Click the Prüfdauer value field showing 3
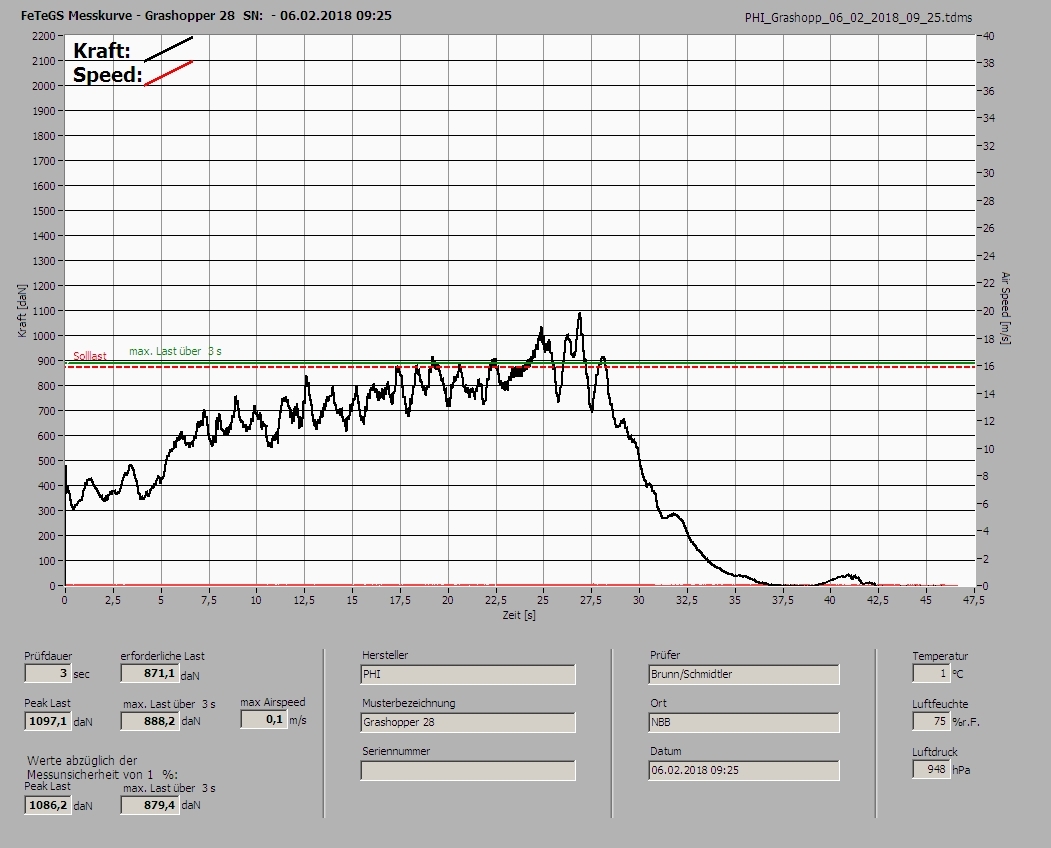 (x=48, y=673)
